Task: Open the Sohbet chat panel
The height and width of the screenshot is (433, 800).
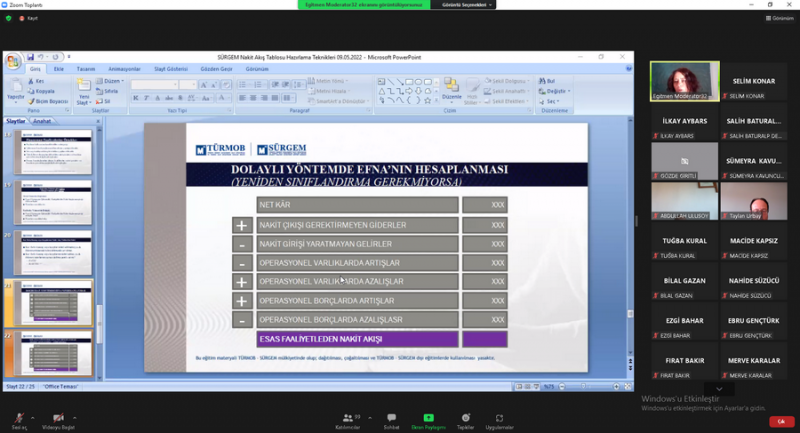Action: (391, 418)
